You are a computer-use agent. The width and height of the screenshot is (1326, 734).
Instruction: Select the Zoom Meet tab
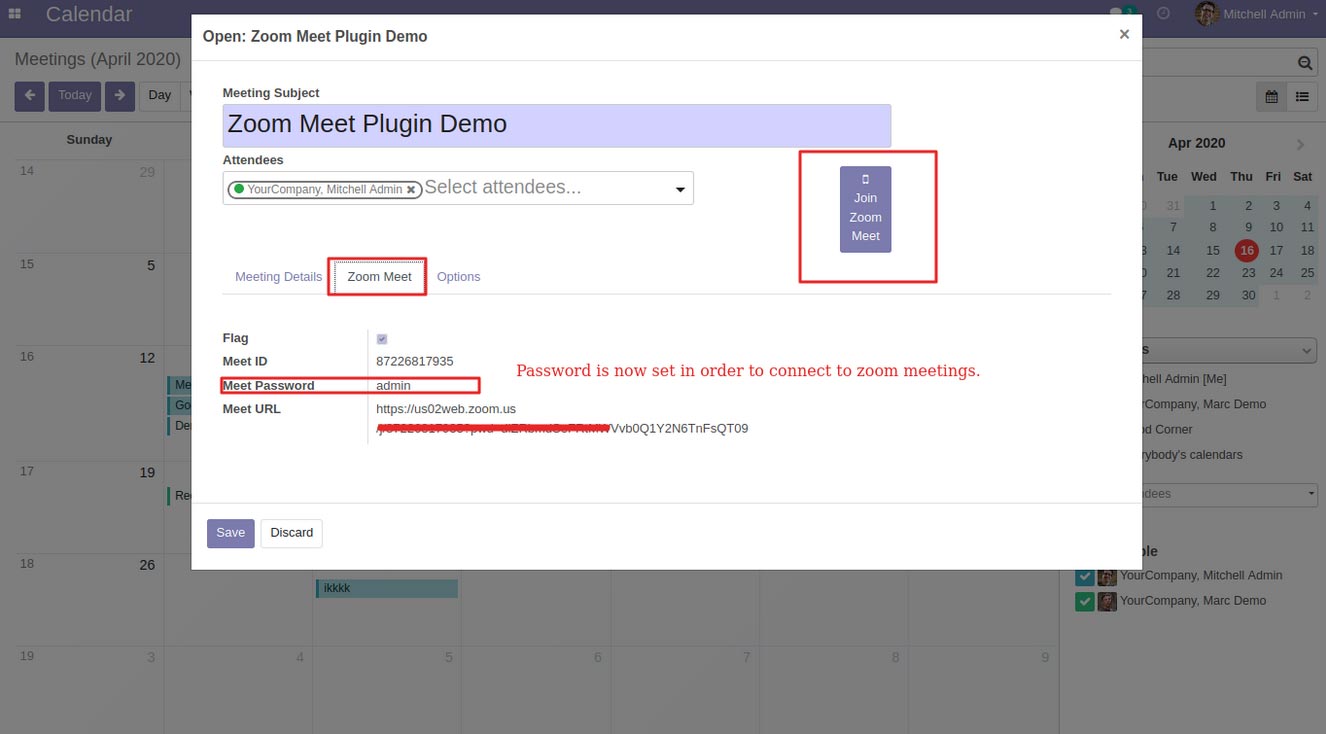(379, 277)
